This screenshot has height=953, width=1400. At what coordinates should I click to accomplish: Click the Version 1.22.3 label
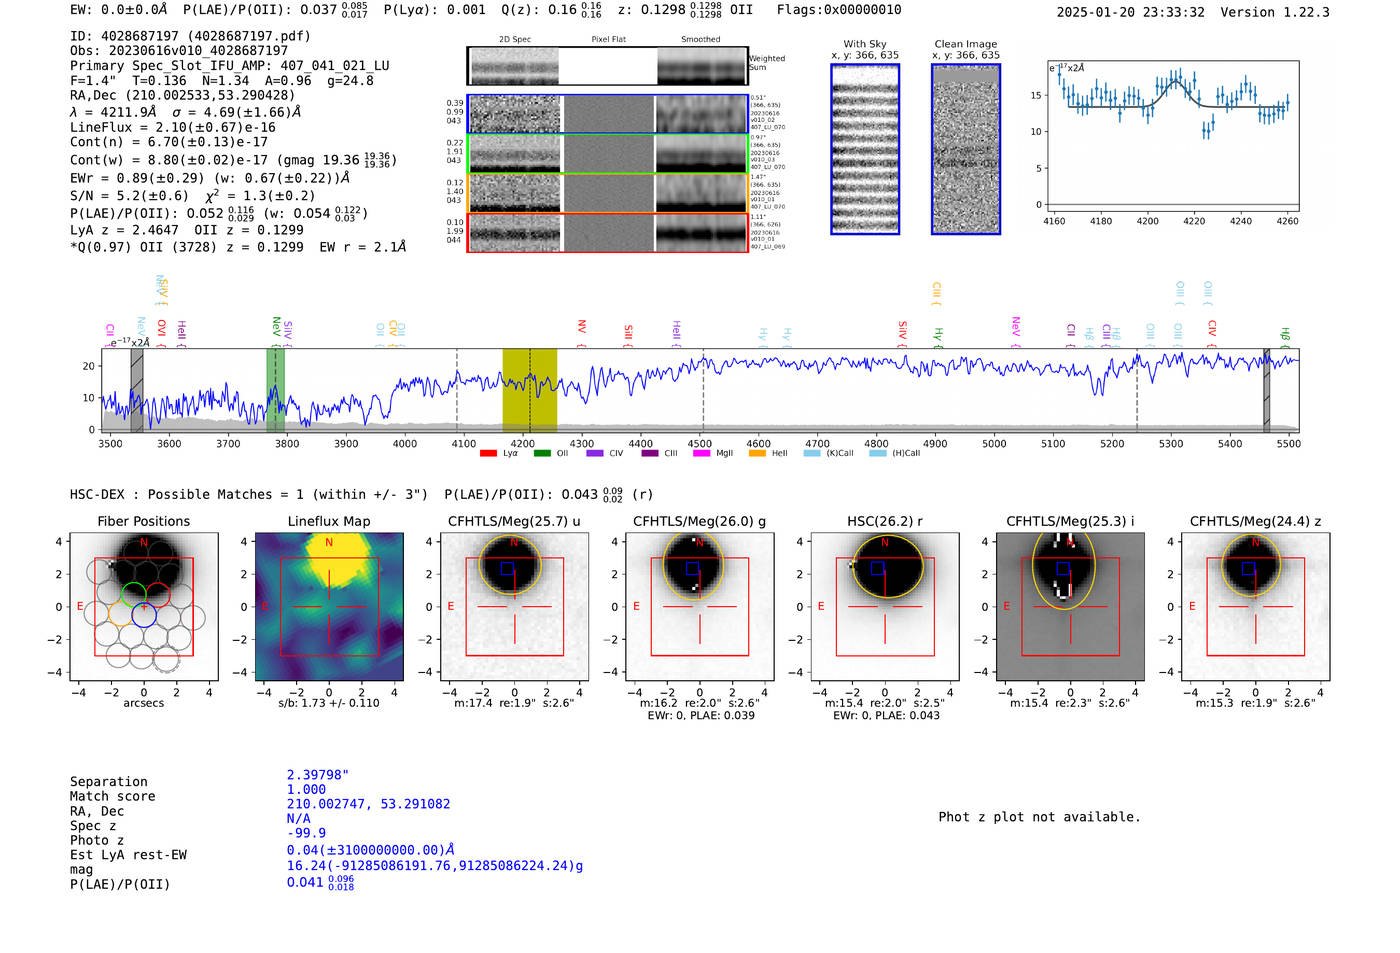pyautogui.click(x=1275, y=12)
